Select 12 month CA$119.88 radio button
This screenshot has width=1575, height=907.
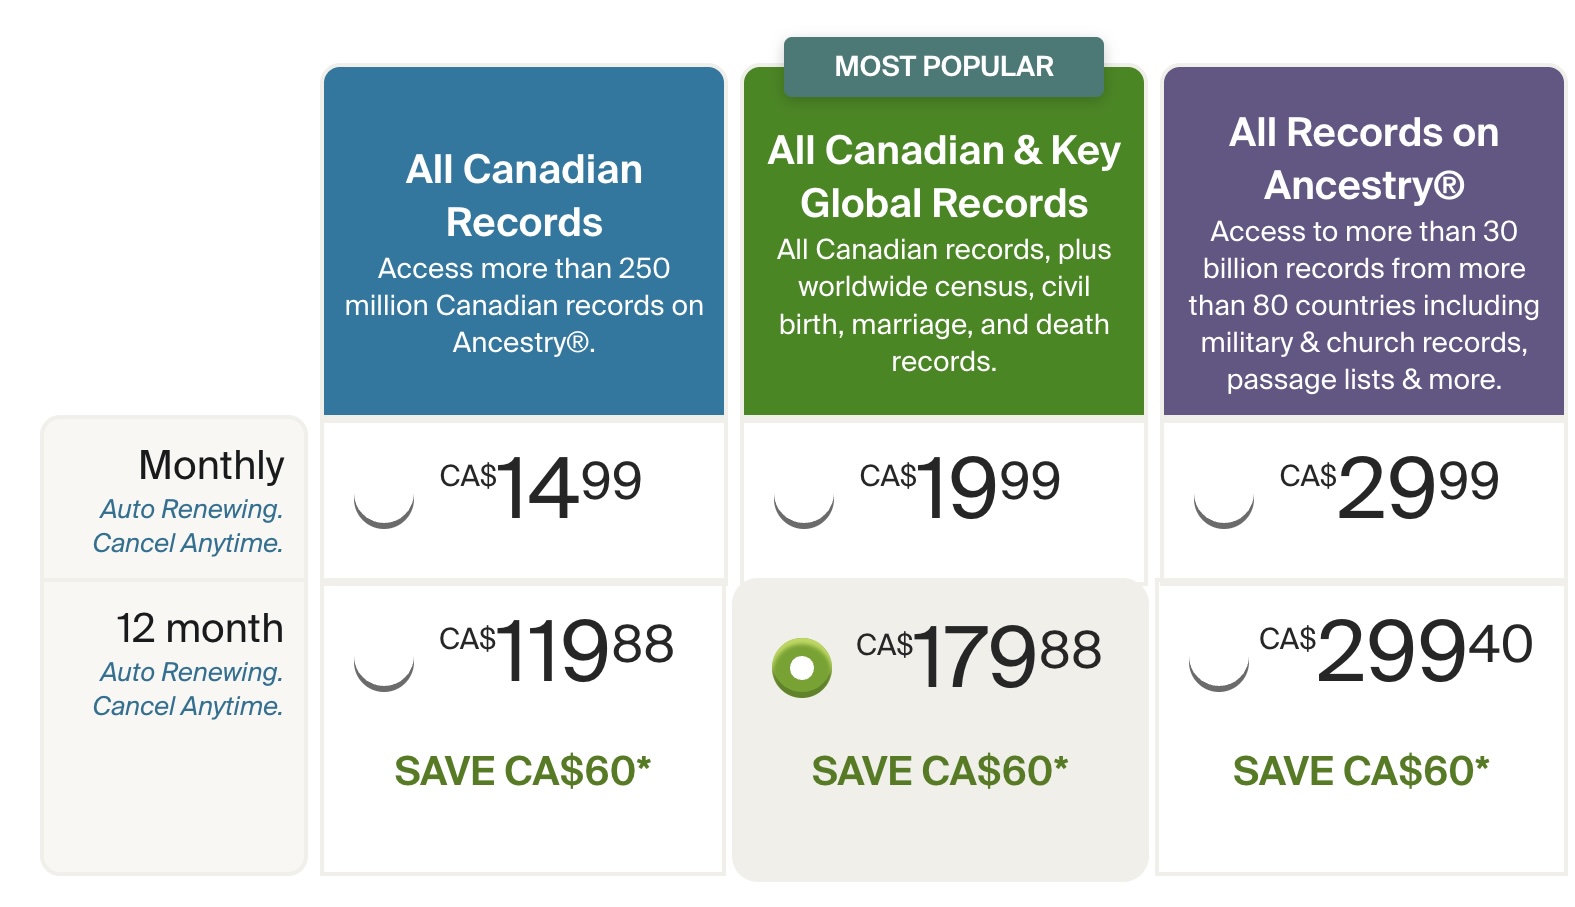[x=384, y=661]
